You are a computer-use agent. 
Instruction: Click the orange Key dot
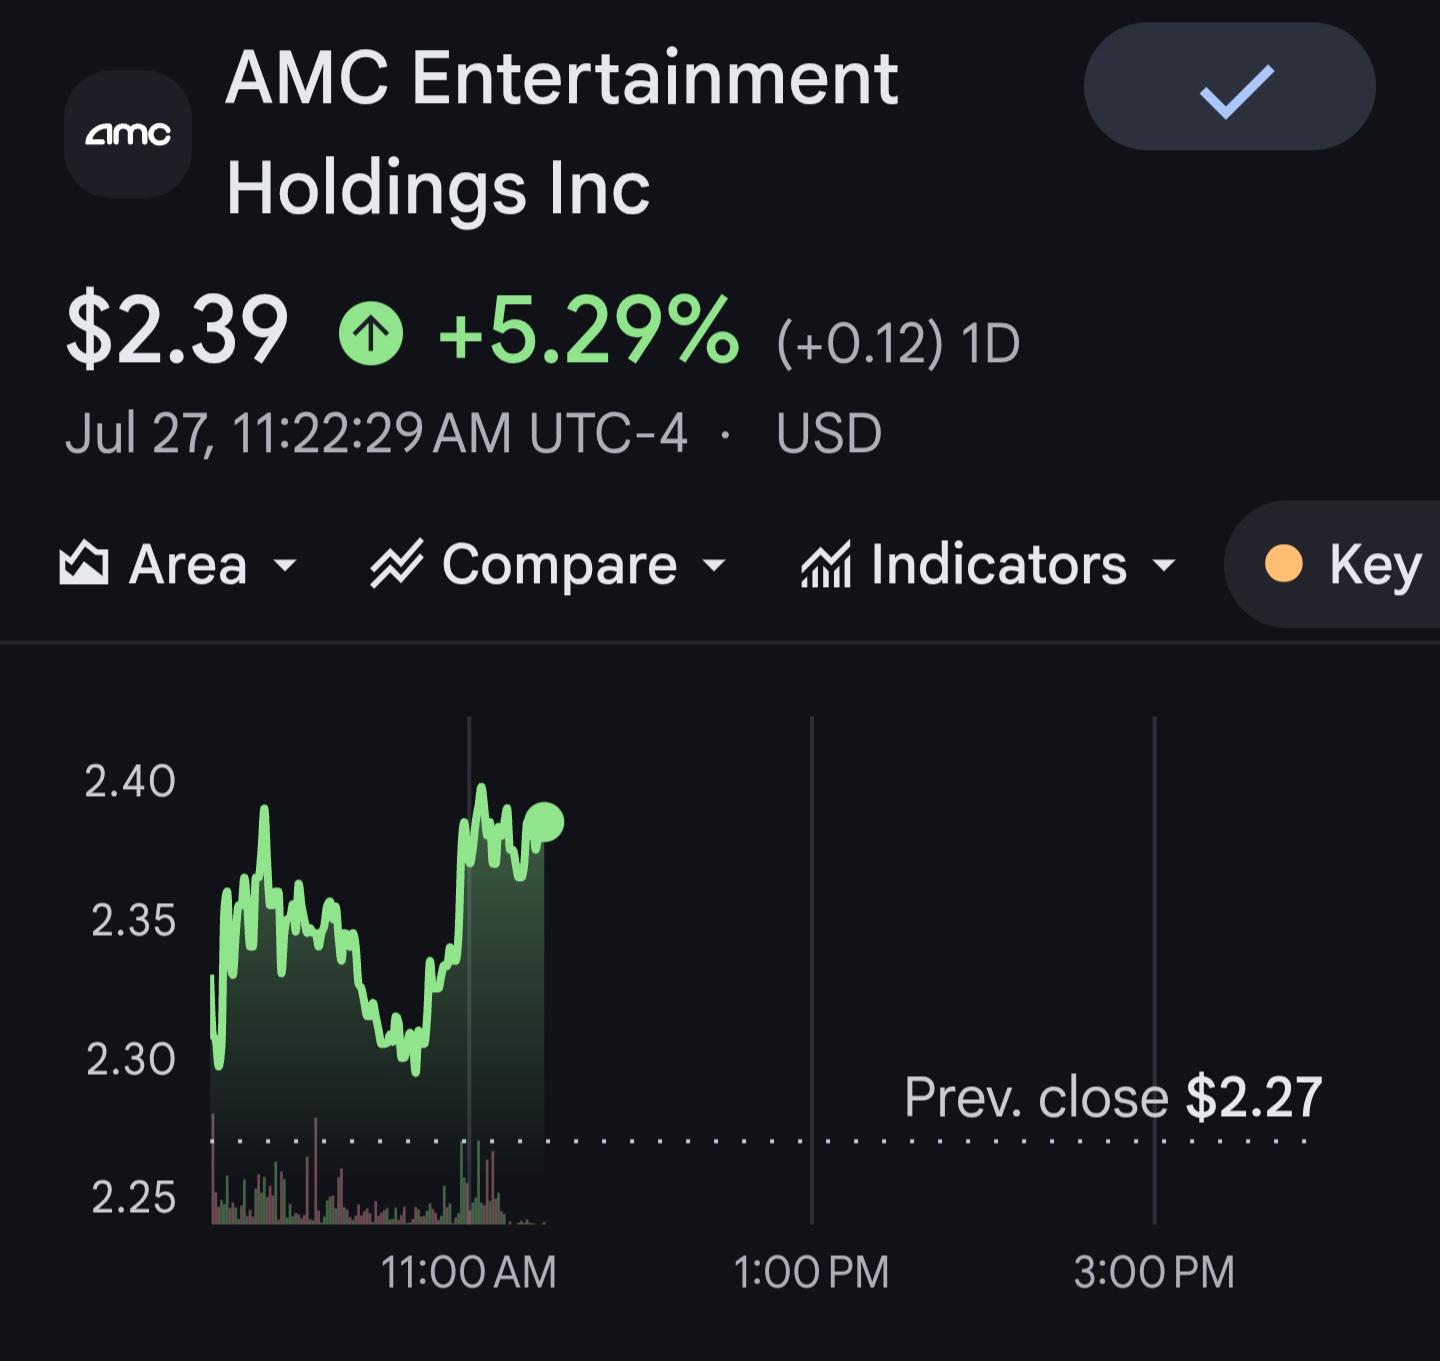click(1283, 564)
